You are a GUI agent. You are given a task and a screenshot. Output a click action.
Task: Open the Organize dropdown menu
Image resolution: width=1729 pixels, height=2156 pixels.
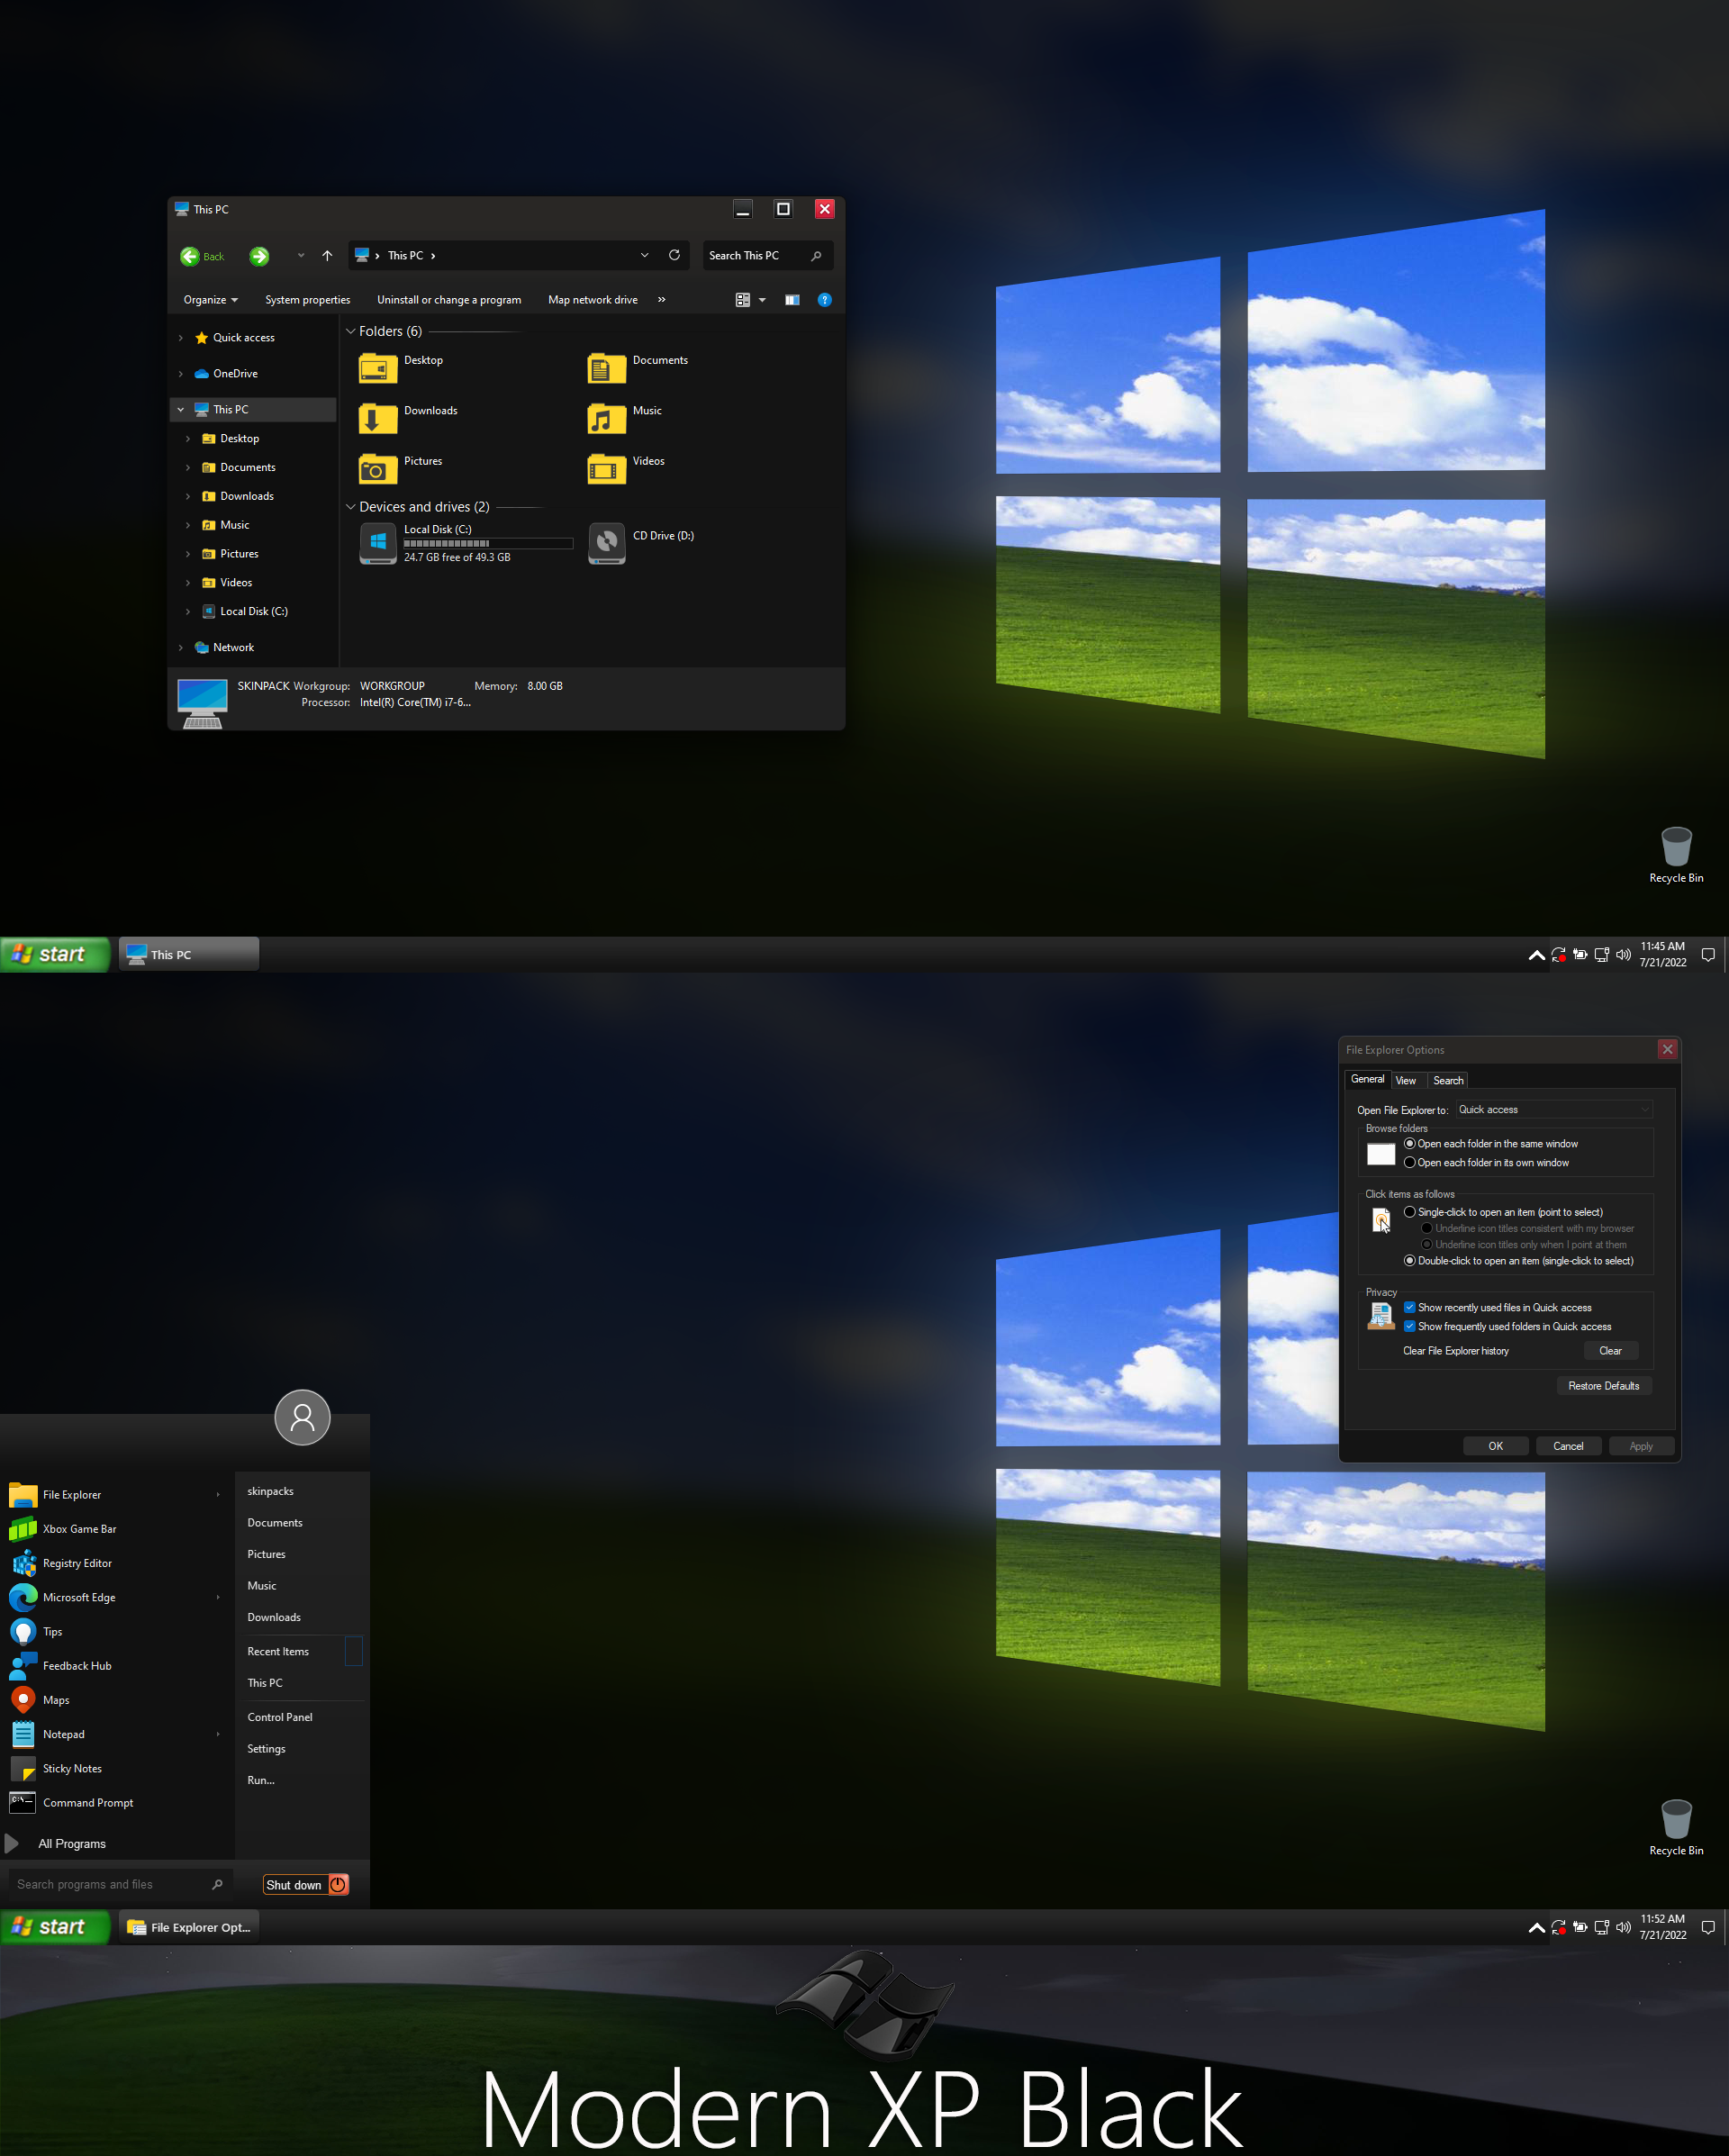click(x=210, y=299)
